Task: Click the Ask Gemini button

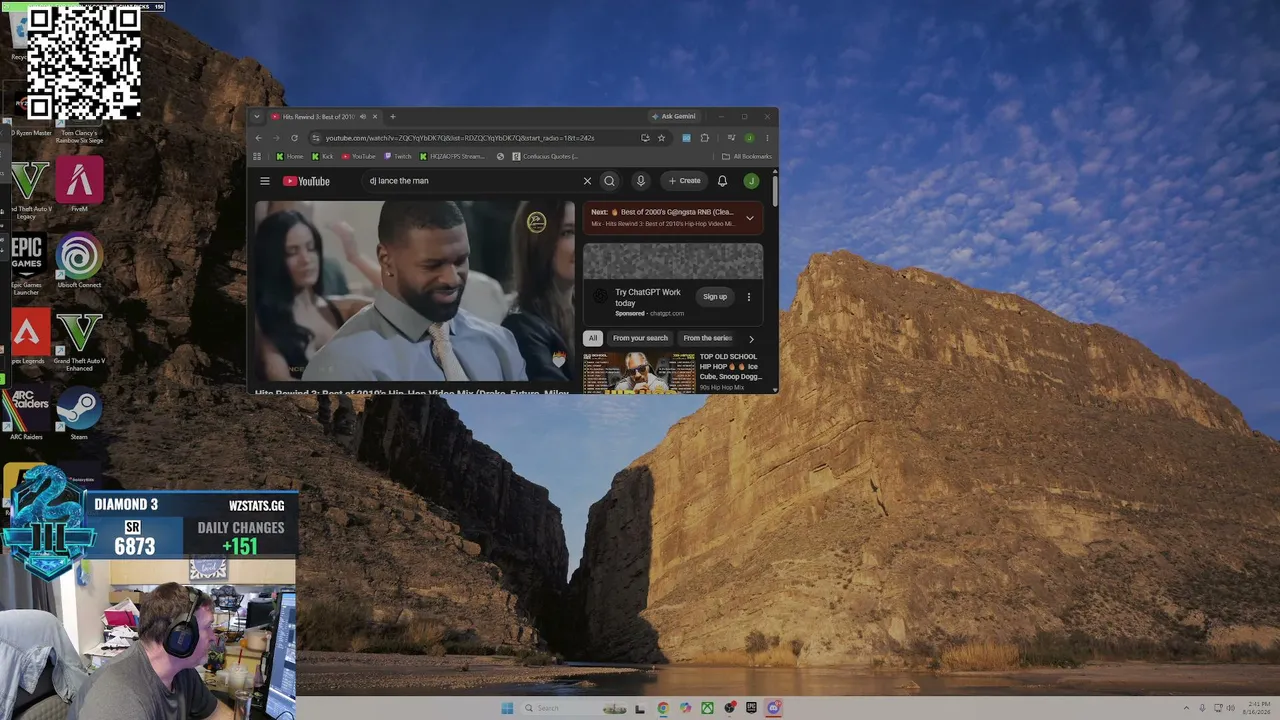Action: pos(673,116)
